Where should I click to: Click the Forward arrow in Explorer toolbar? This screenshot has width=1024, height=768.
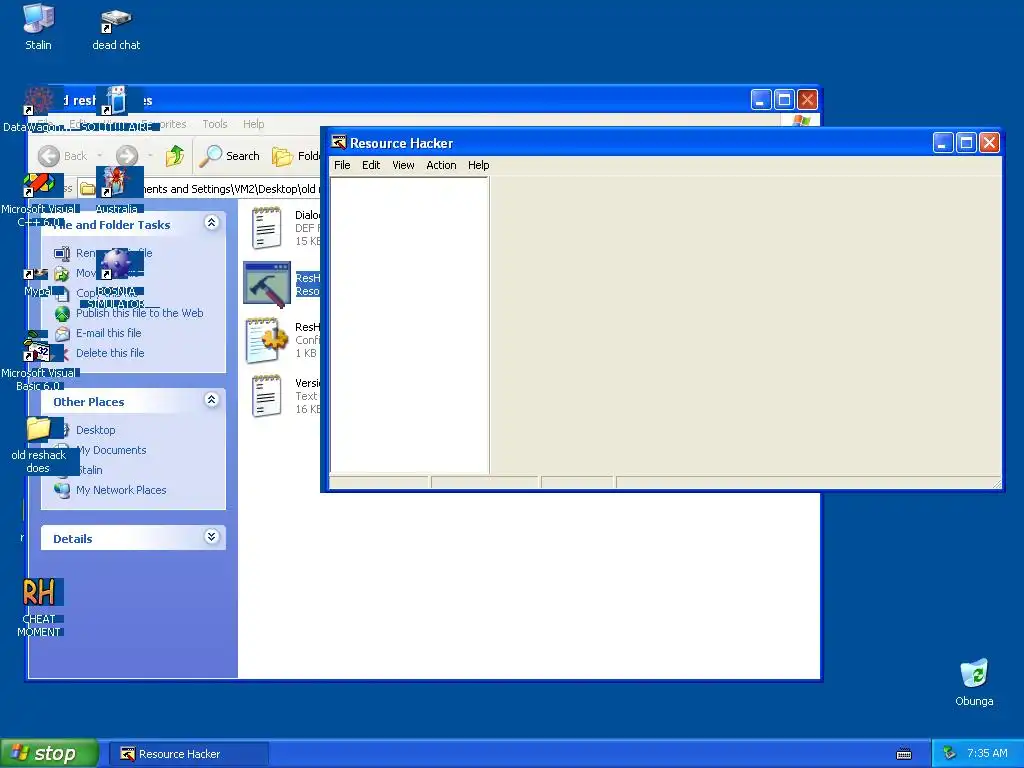[x=127, y=155]
